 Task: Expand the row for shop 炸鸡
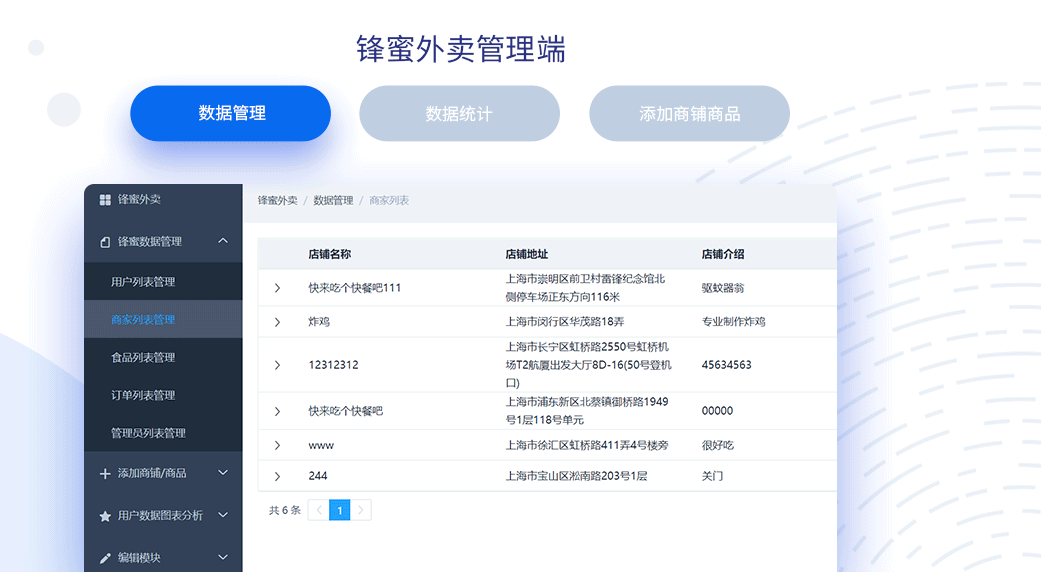point(277,322)
